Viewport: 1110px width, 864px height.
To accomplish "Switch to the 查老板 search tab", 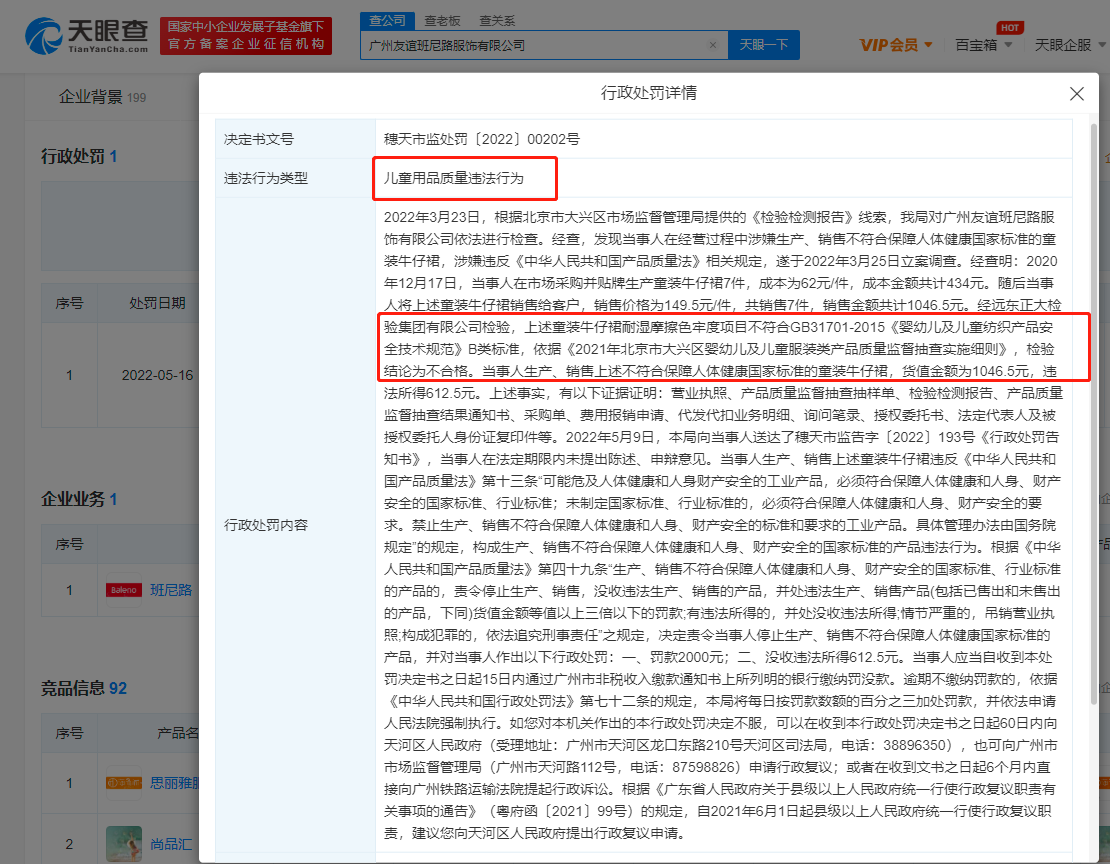I will click(x=442, y=20).
